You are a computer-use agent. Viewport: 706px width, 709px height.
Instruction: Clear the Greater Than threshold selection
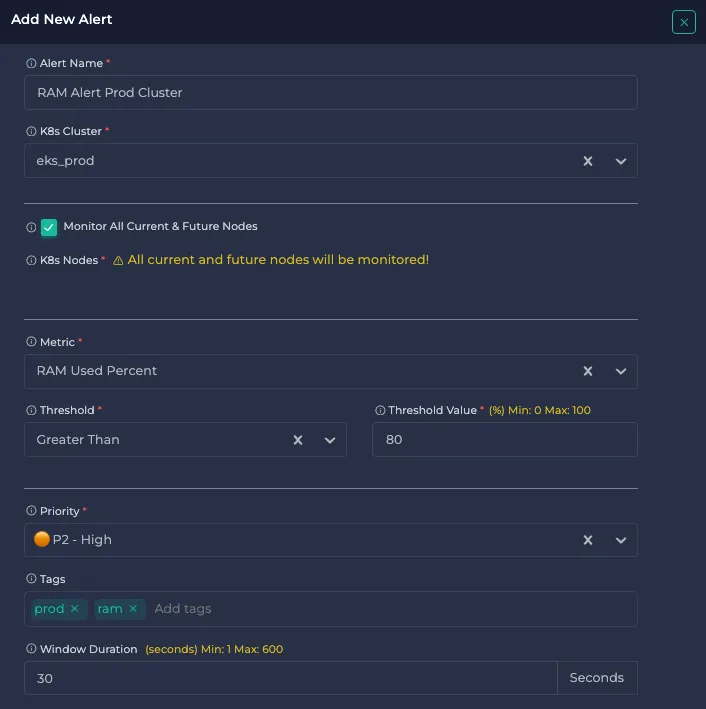[x=298, y=440]
